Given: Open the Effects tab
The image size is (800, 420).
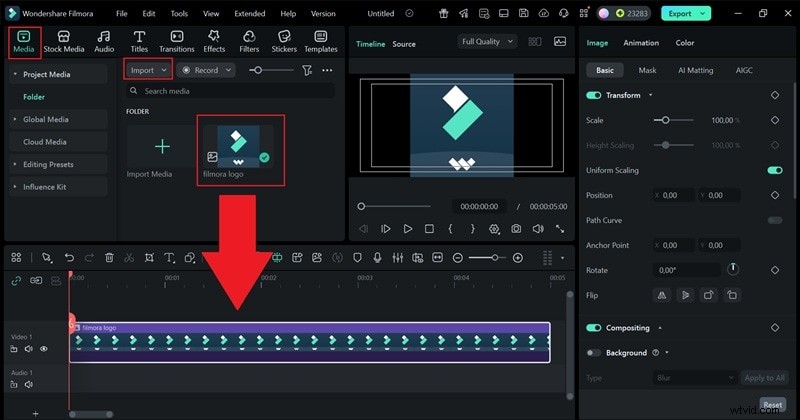Looking at the screenshot, I should point(214,42).
